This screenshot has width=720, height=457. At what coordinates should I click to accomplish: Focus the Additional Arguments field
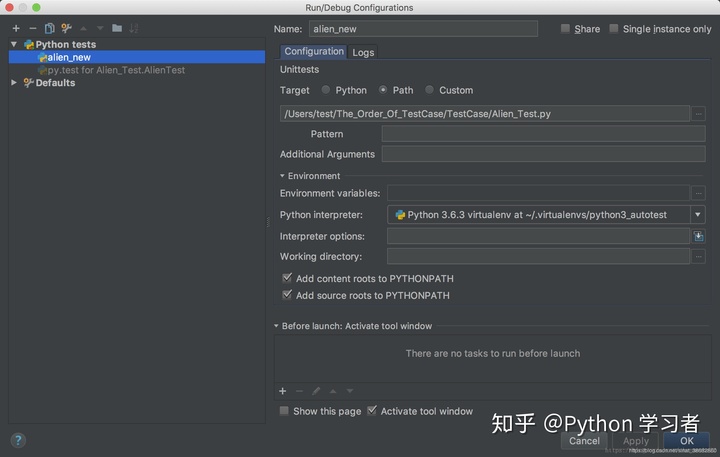pyautogui.click(x=543, y=154)
